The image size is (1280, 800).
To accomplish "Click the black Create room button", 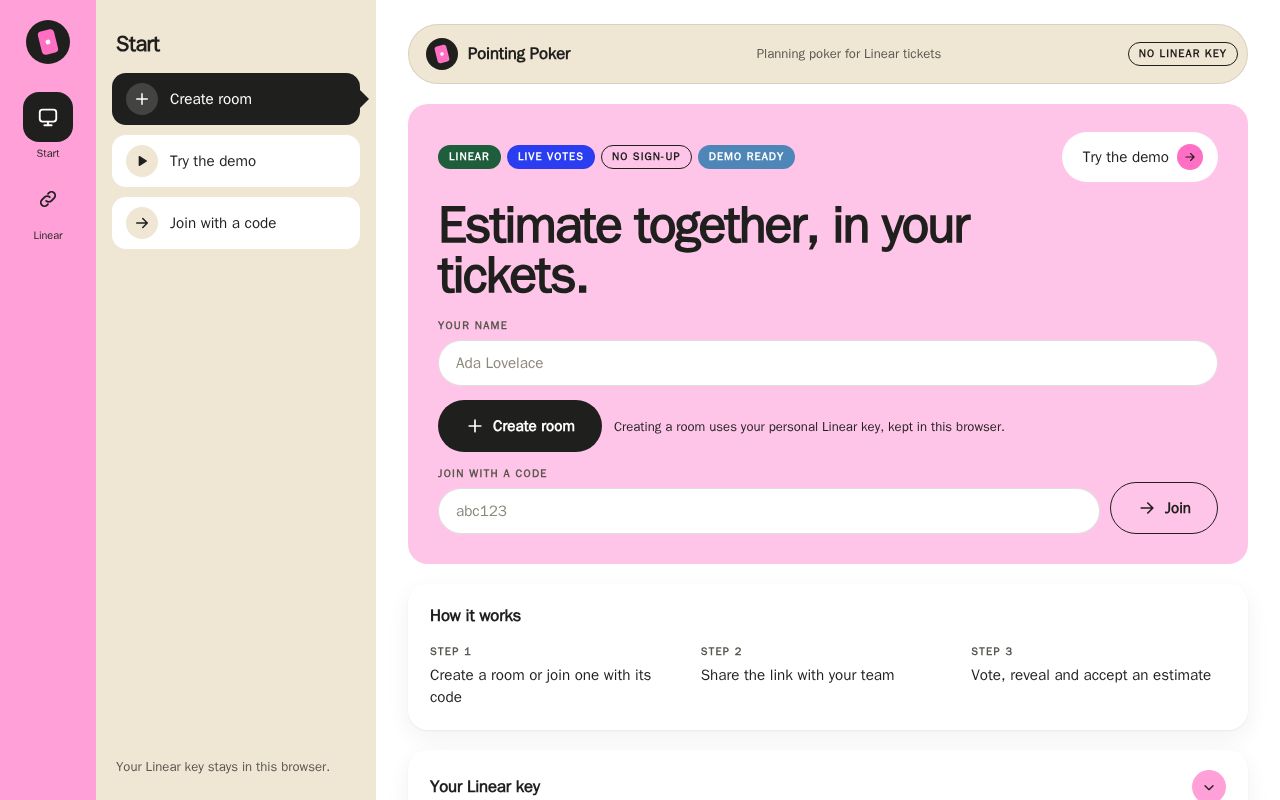I will coord(520,426).
